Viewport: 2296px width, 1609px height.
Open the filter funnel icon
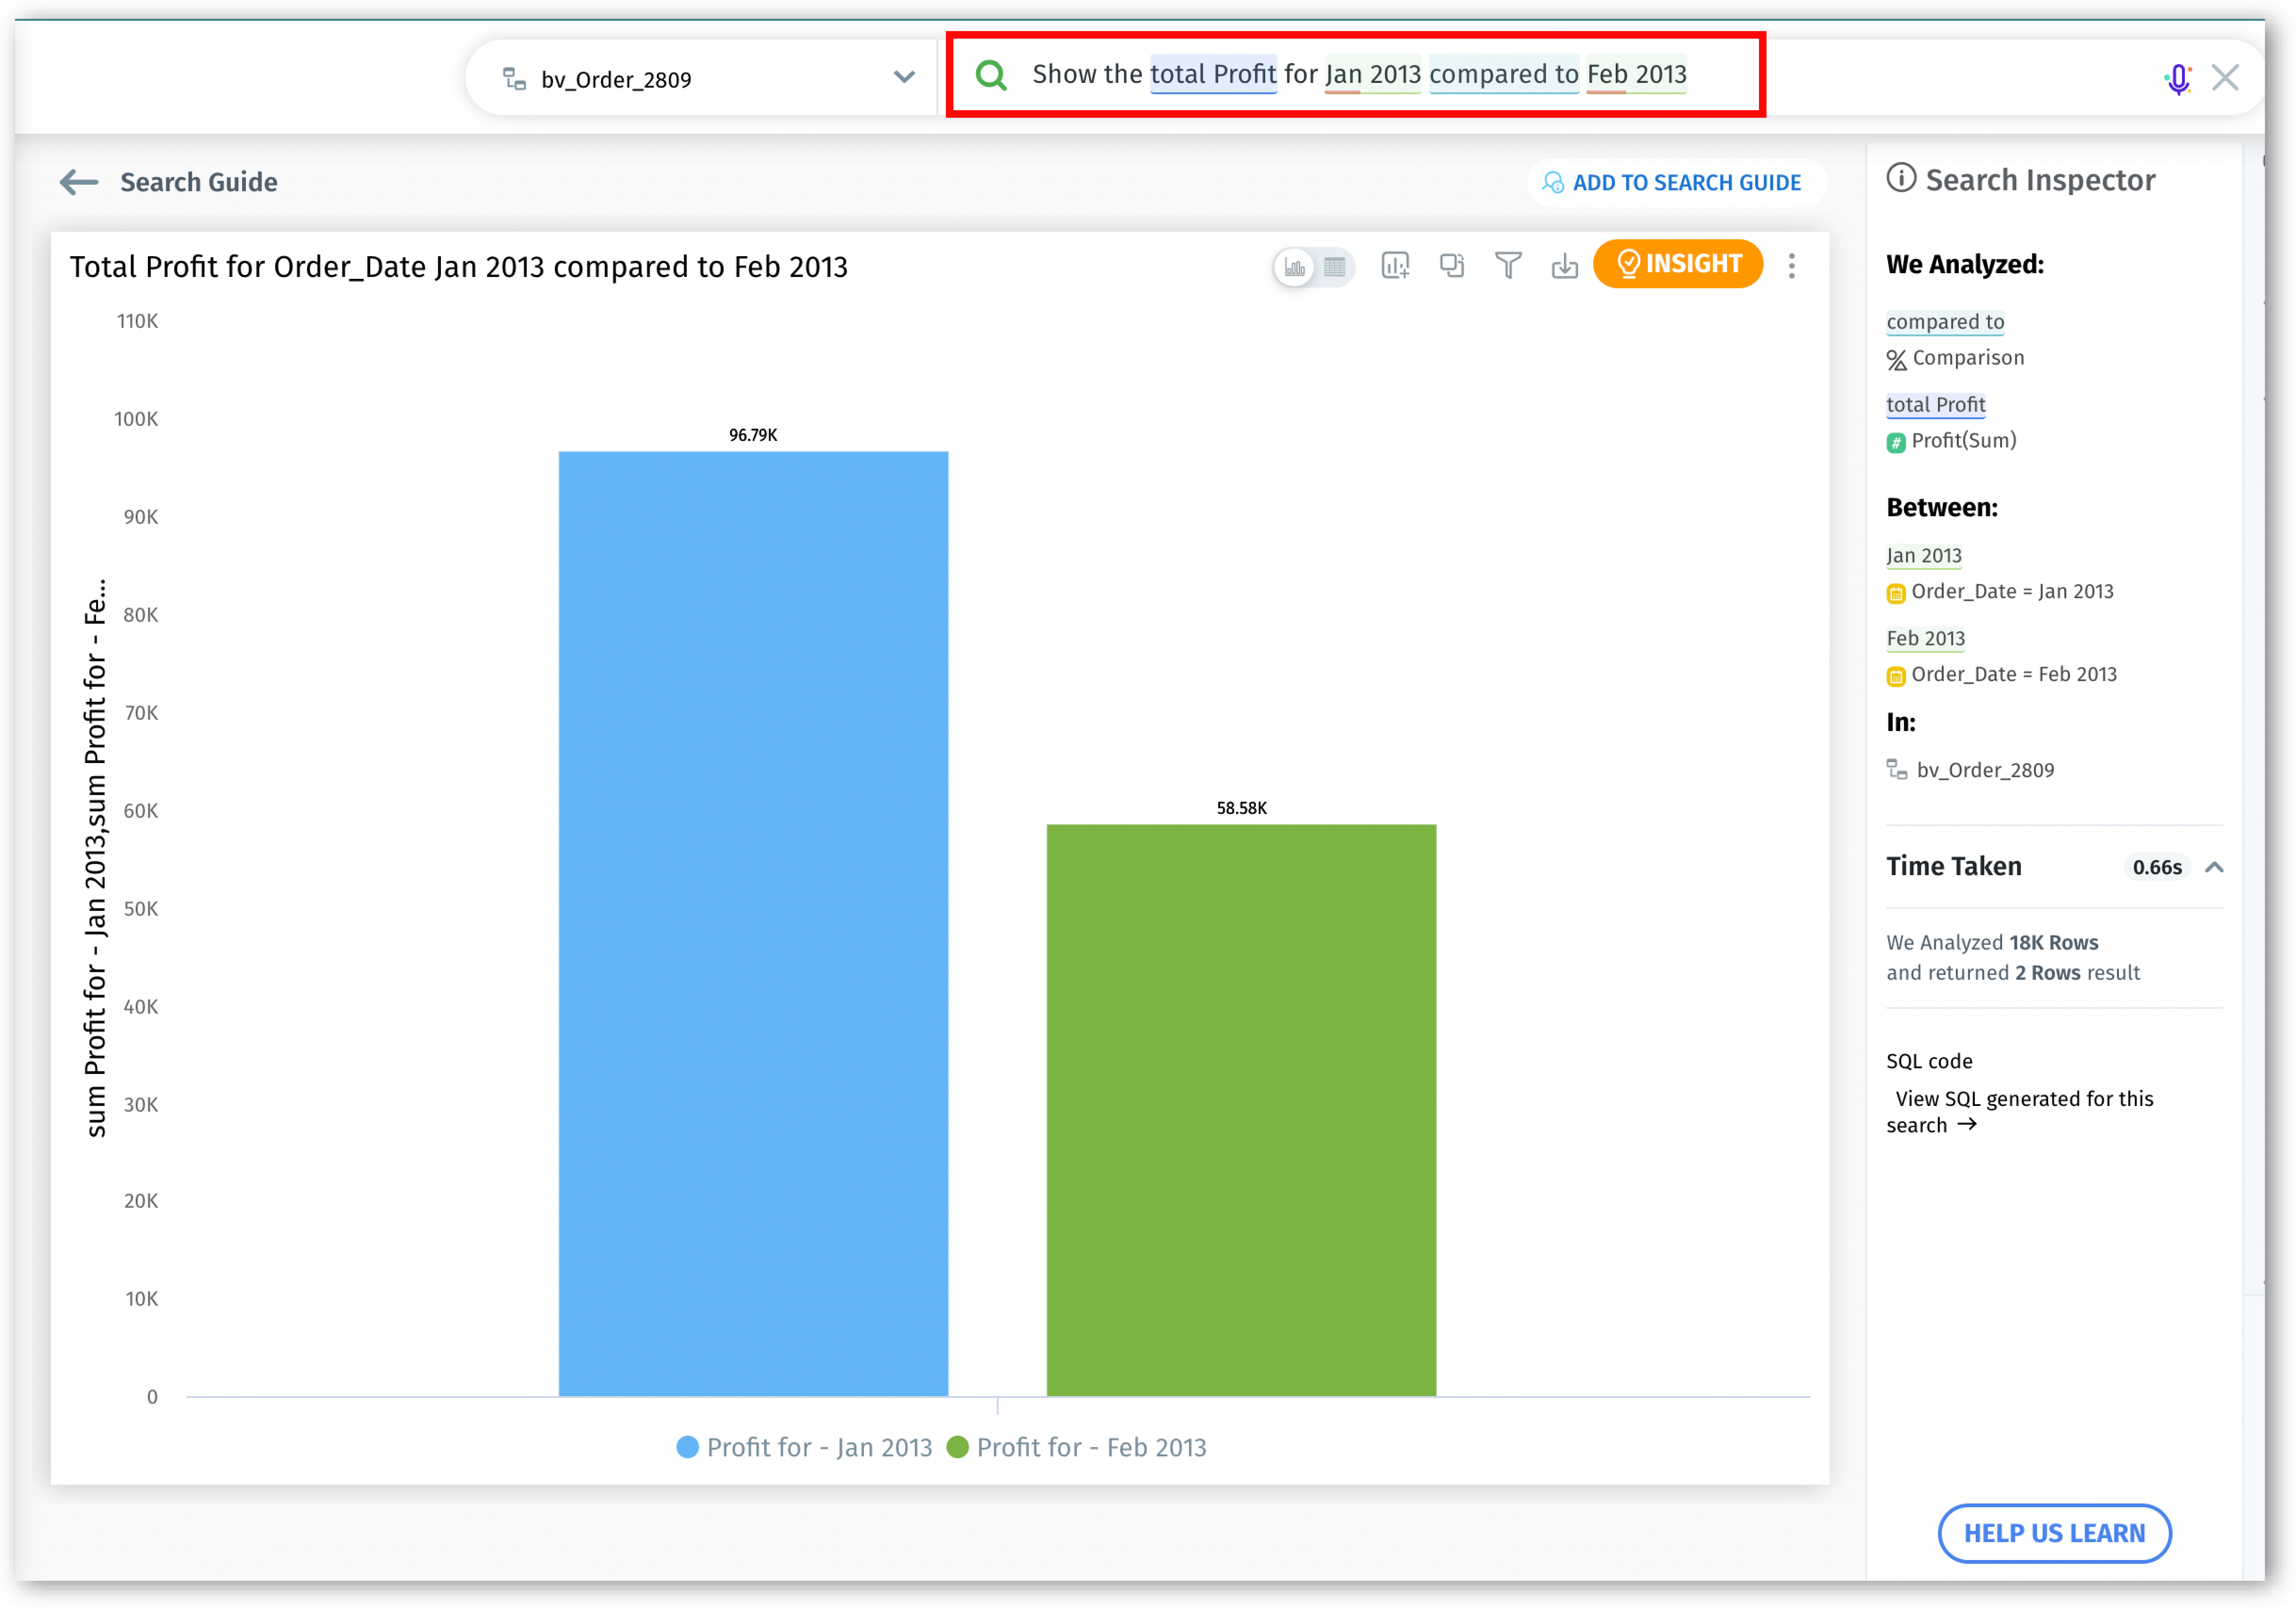(x=1508, y=265)
